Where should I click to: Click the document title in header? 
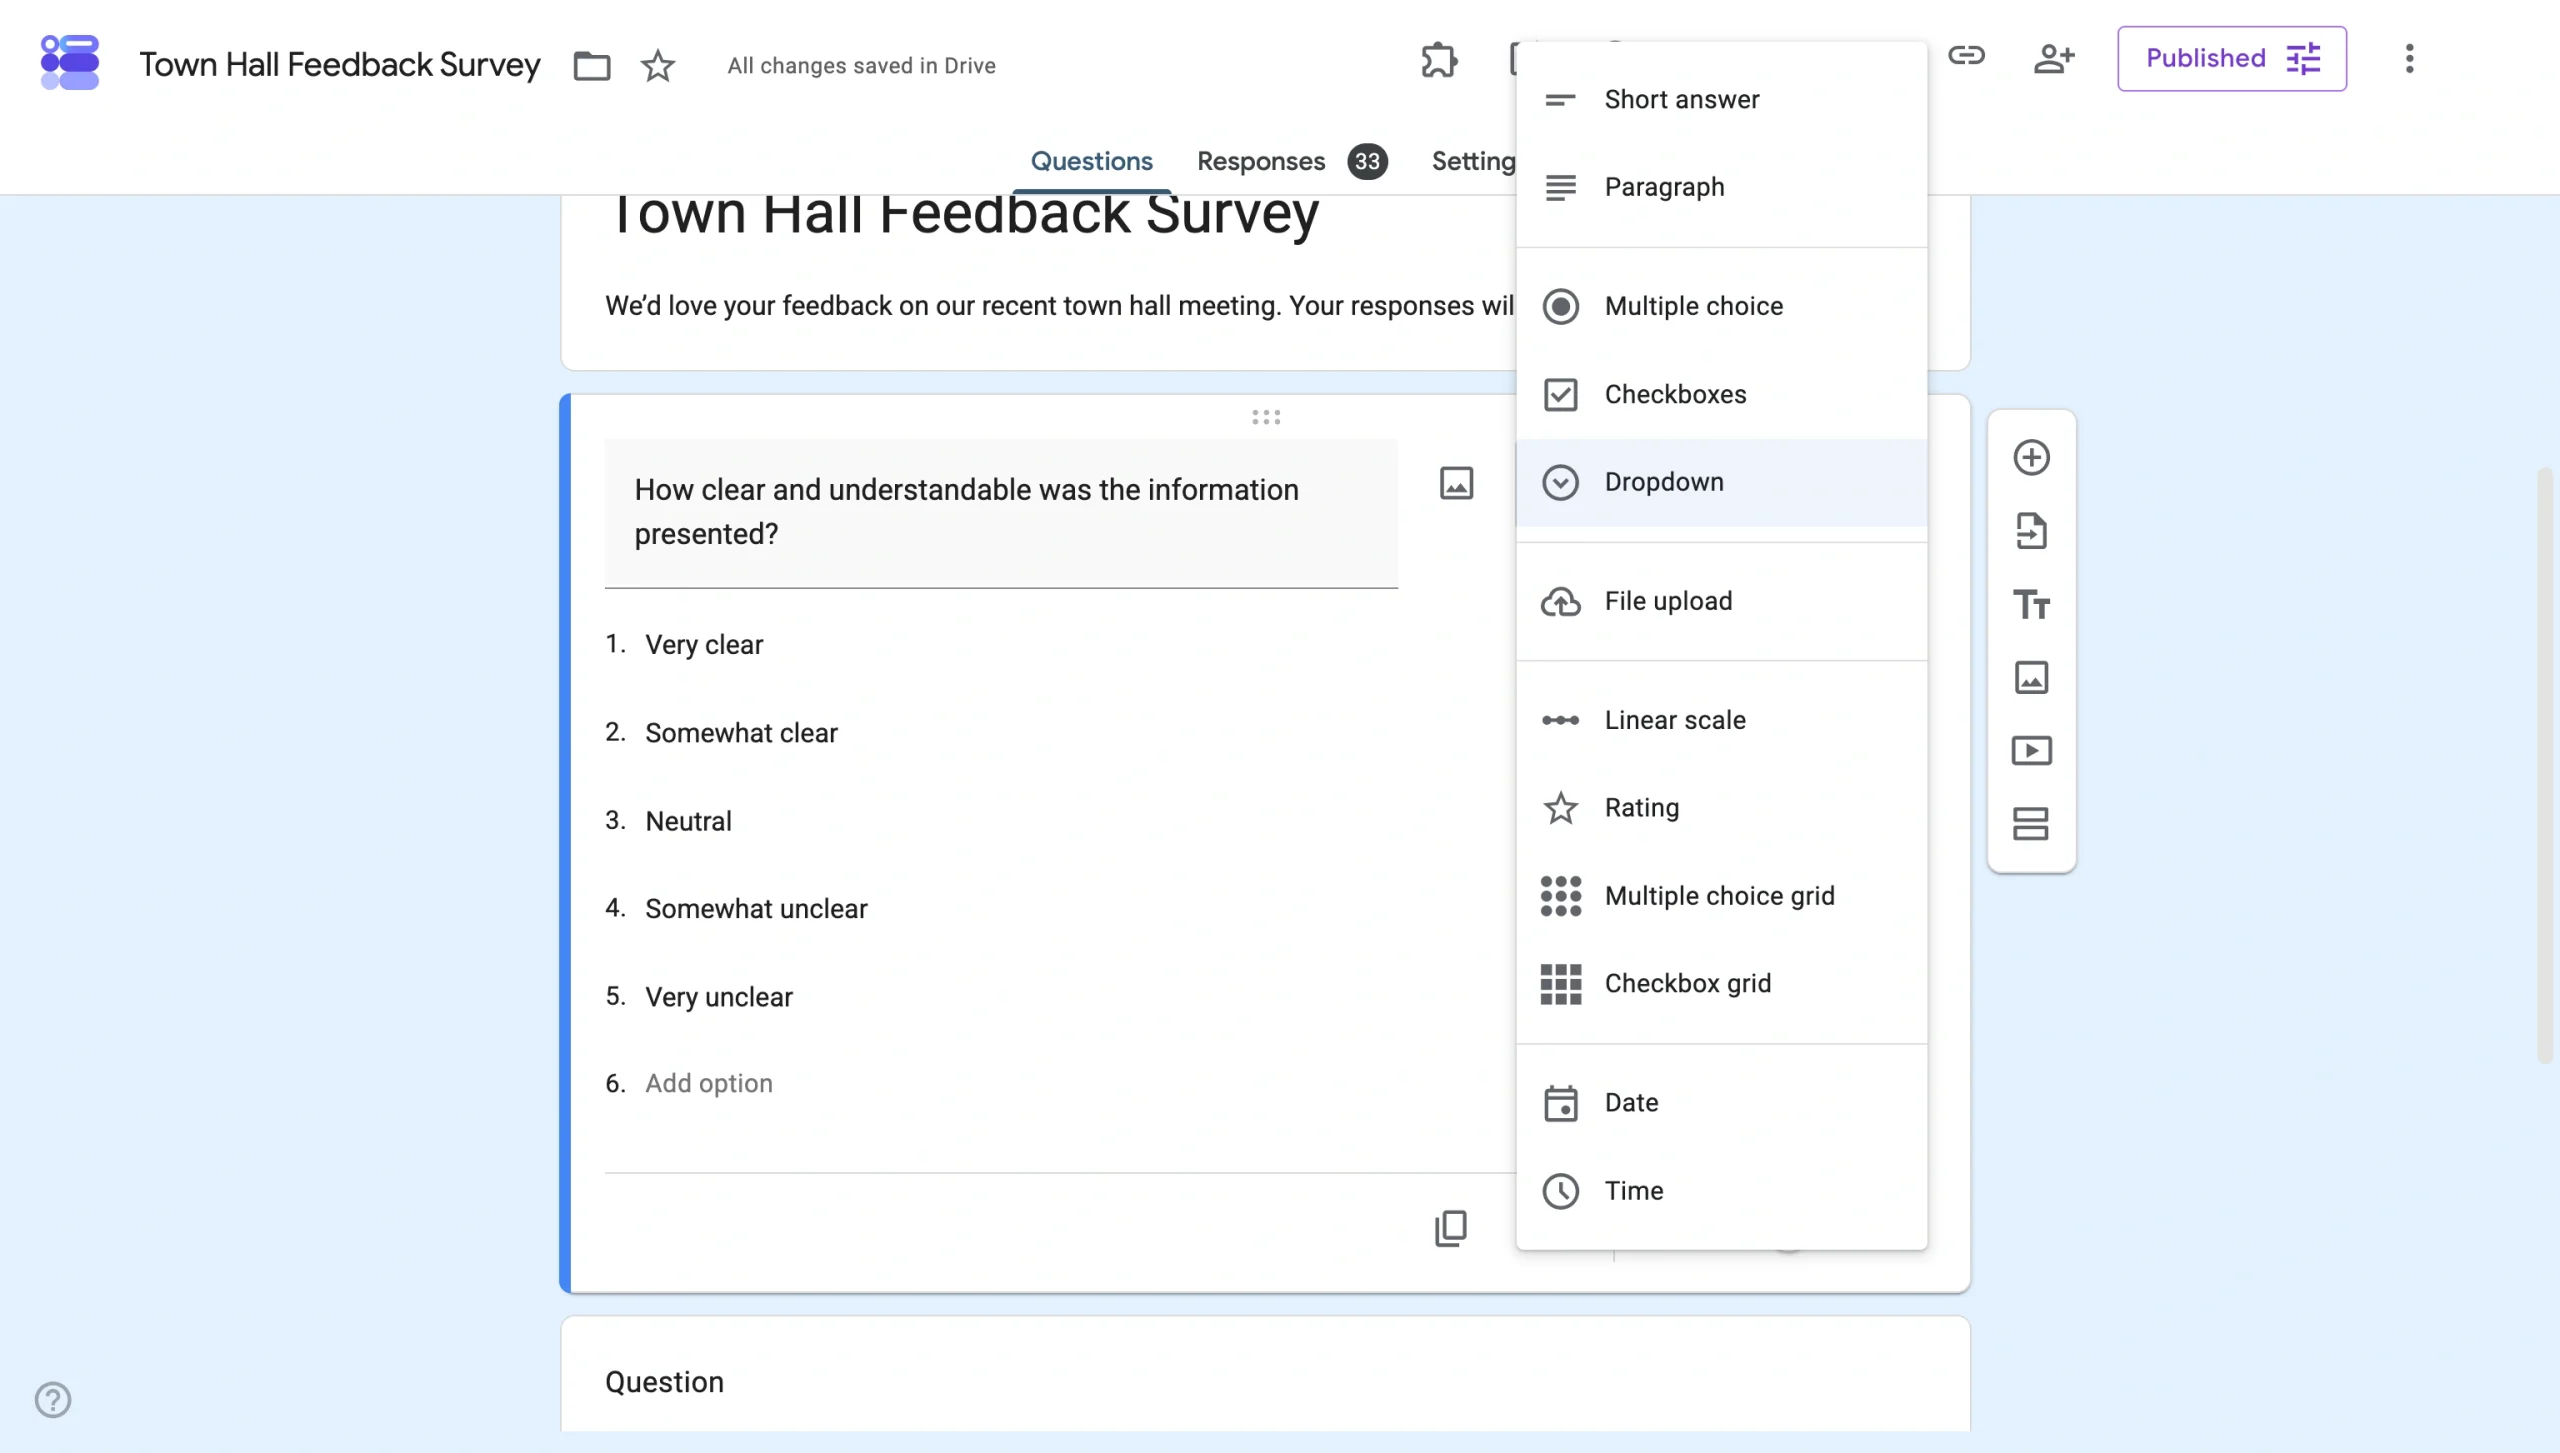pyautogui.click(x=339, y=65)
